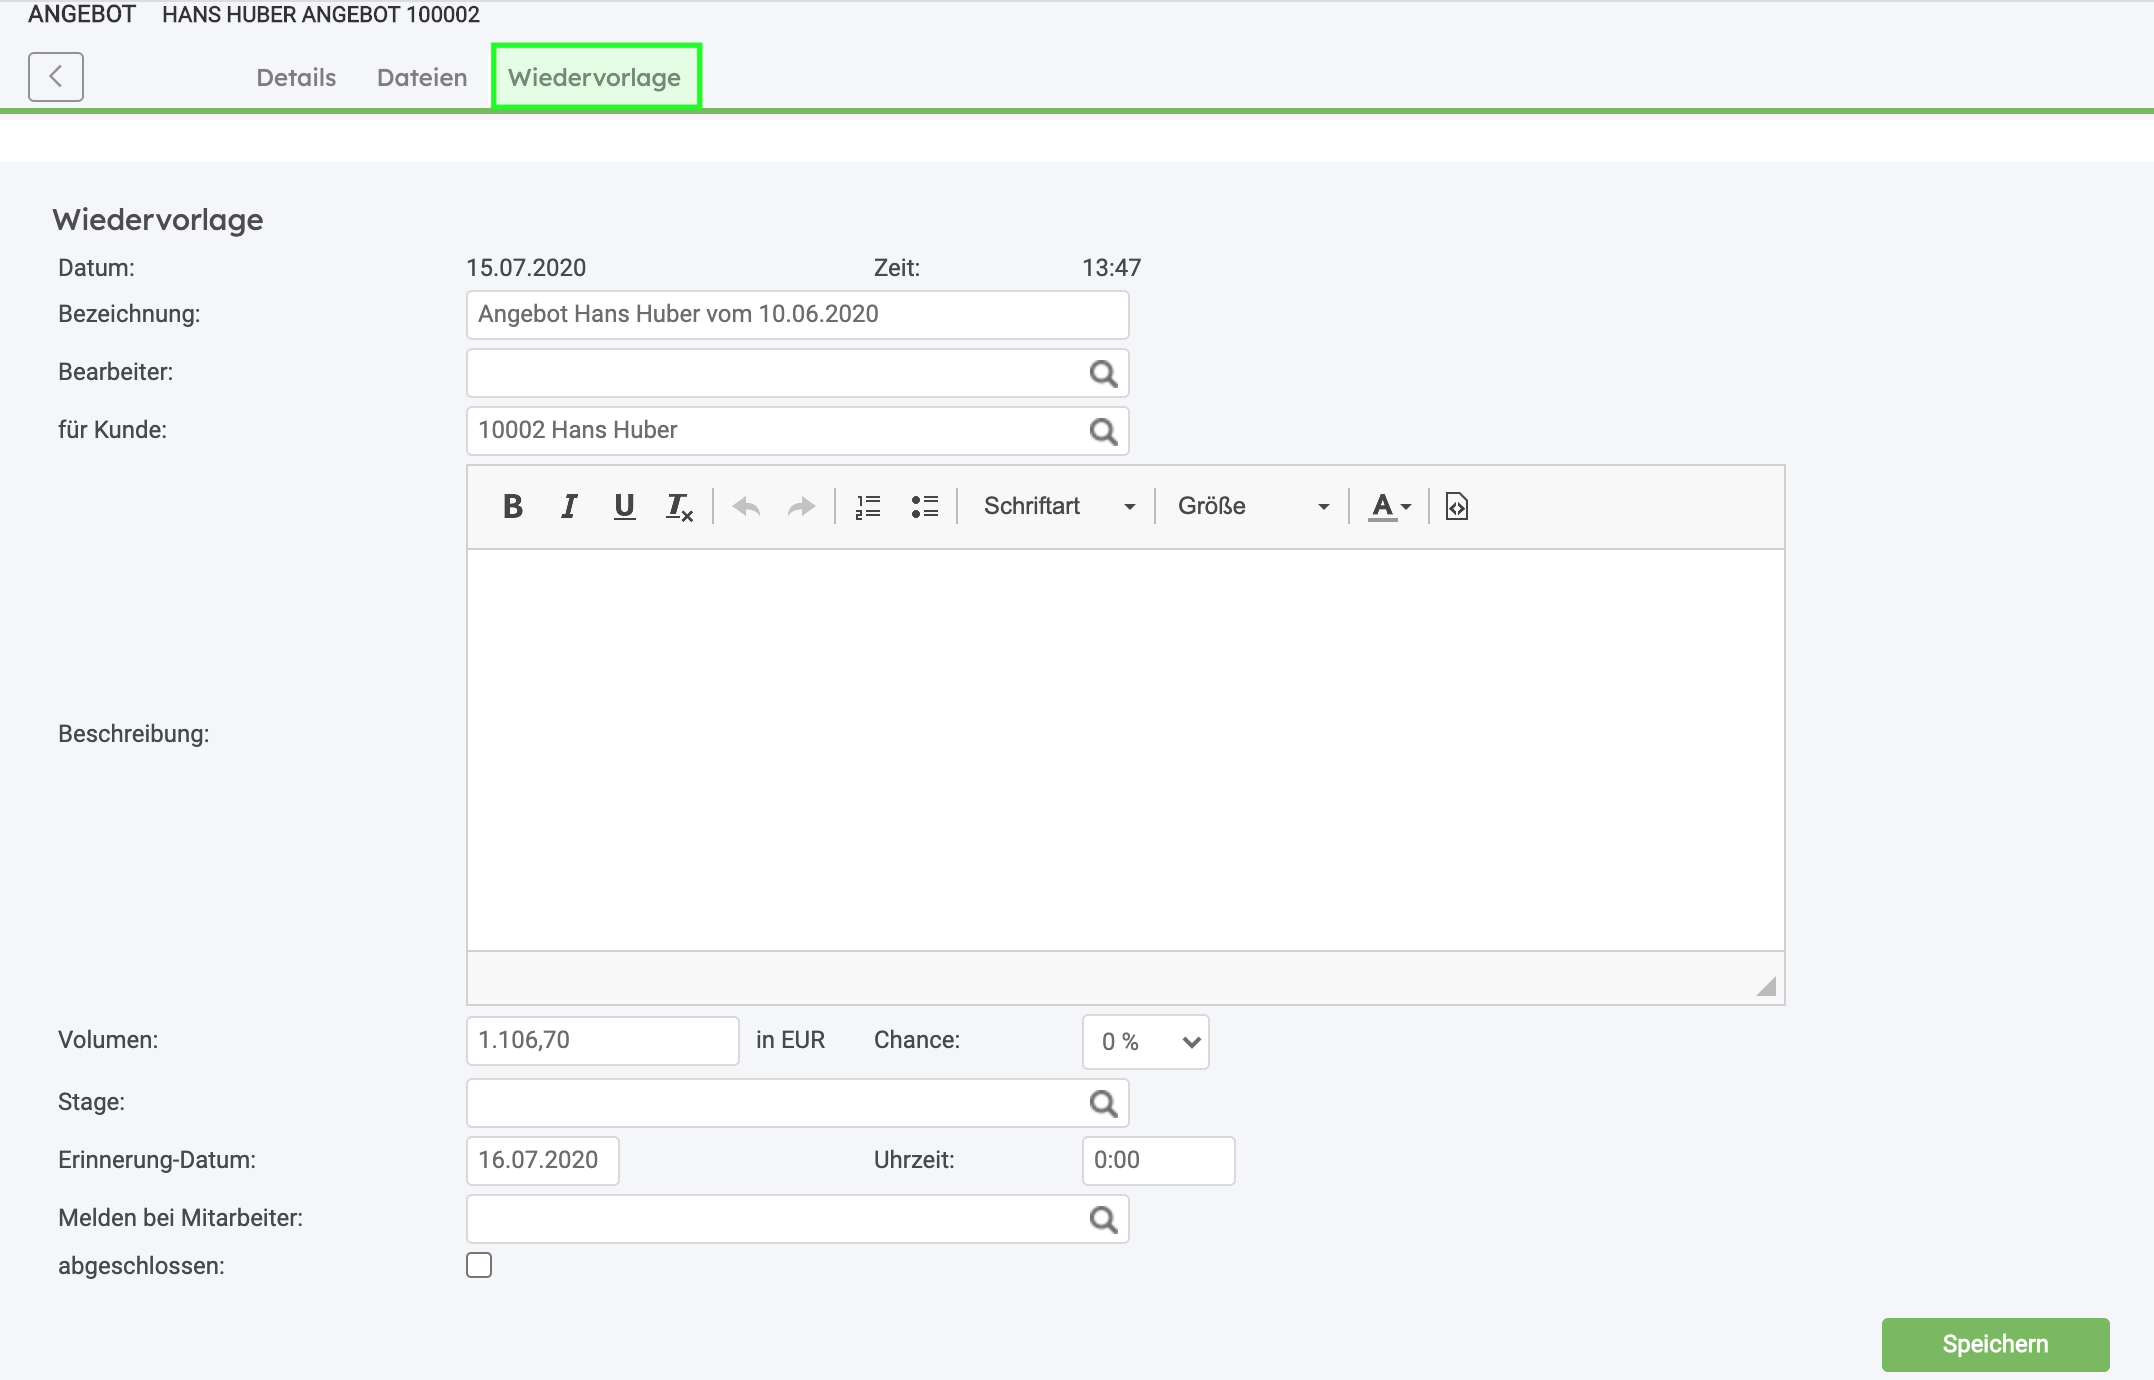Open Bearbeiter search lookup
The image size is (2154, 1380).
pos(1103,374)
